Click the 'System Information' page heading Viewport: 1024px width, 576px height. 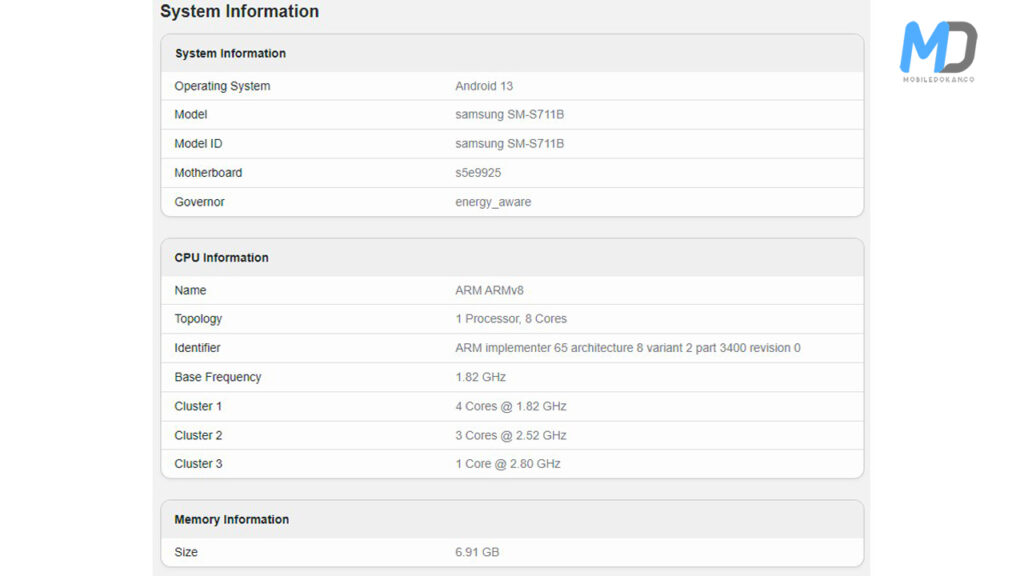click(239, 11)
